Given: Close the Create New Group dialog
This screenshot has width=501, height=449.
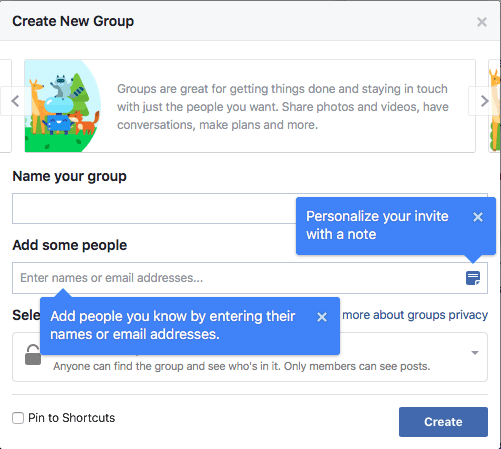Looking at the screenshot, I should coord(482,22).
